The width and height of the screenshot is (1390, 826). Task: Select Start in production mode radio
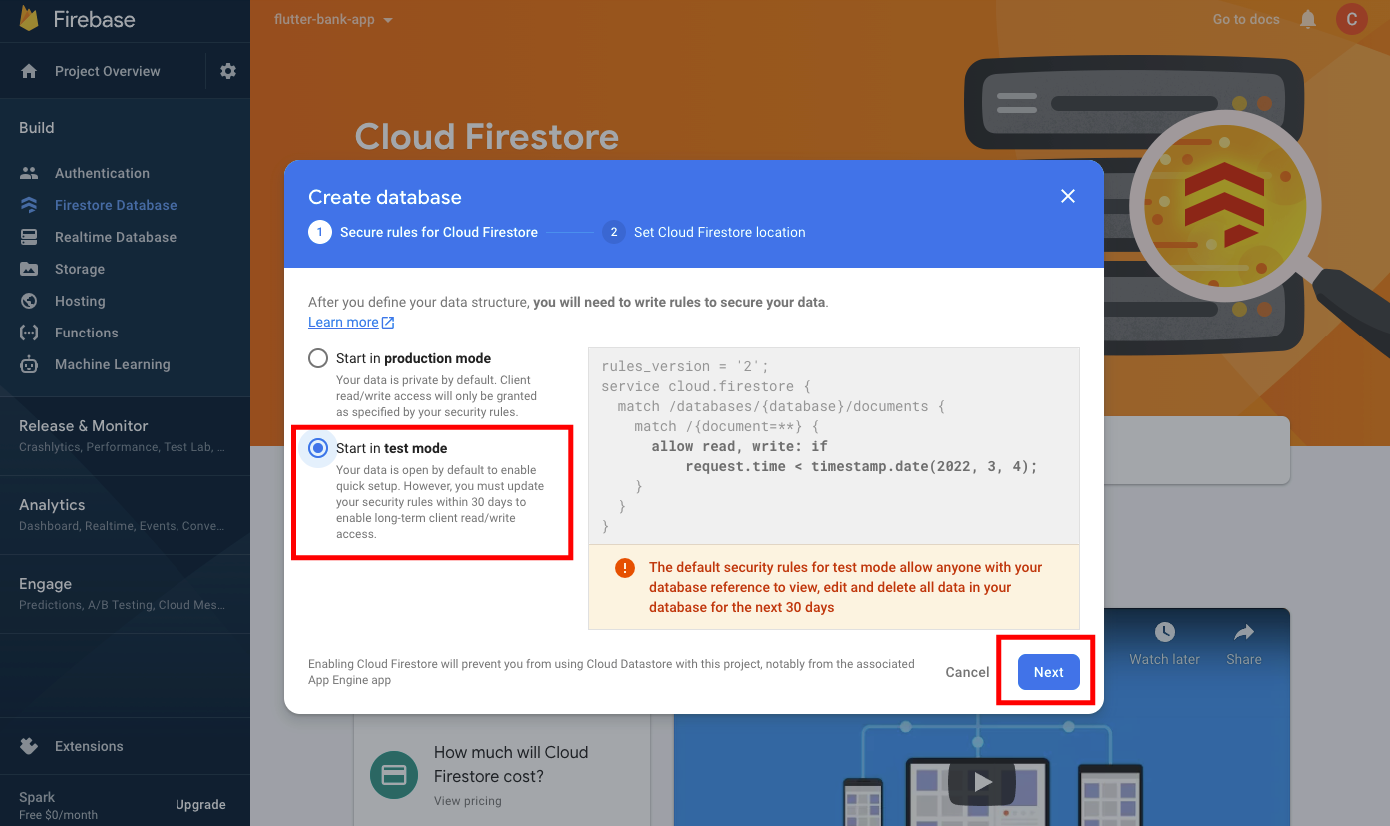pyautogui.click(x=318, y=358)
